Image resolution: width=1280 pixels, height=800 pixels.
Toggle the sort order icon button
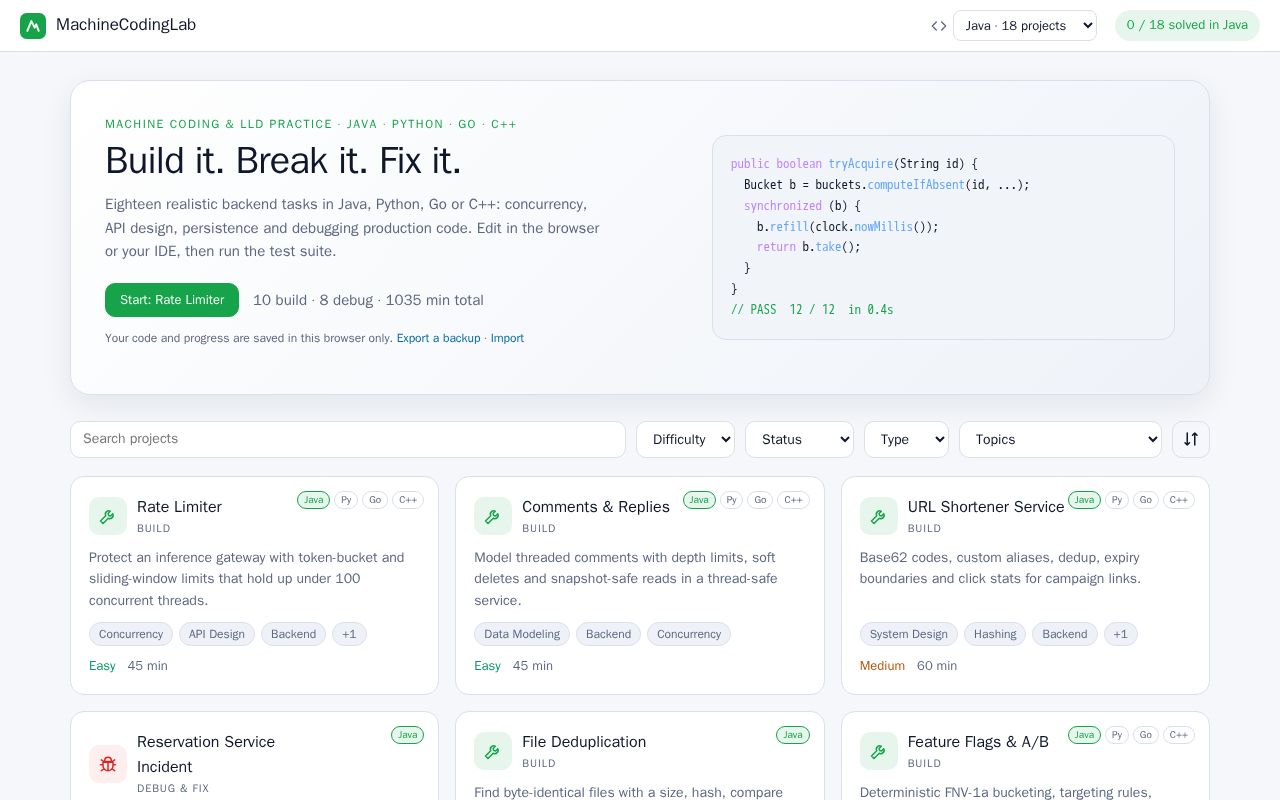[x=1191, y=439]
